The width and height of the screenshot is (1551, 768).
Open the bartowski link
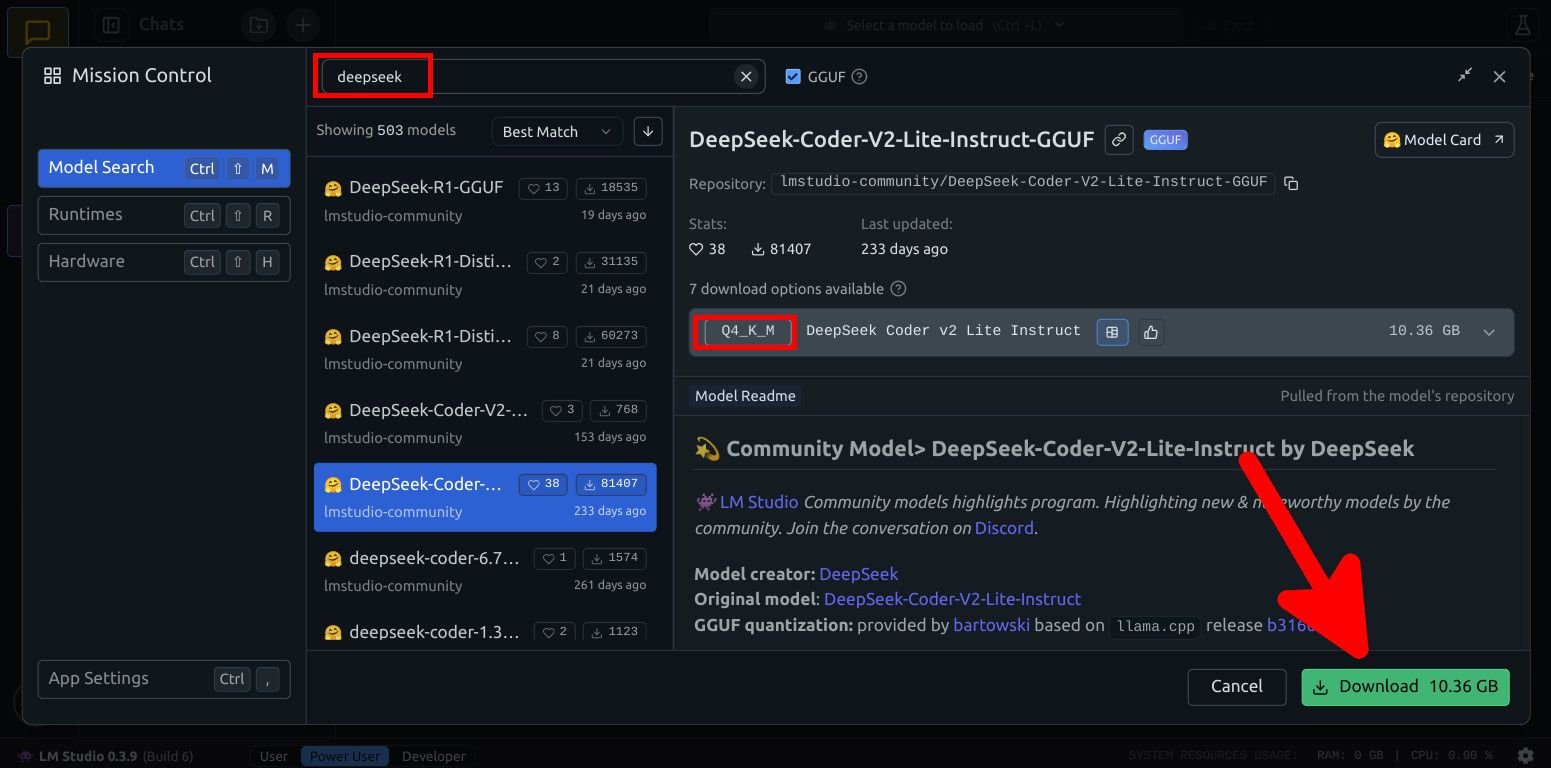991,625
